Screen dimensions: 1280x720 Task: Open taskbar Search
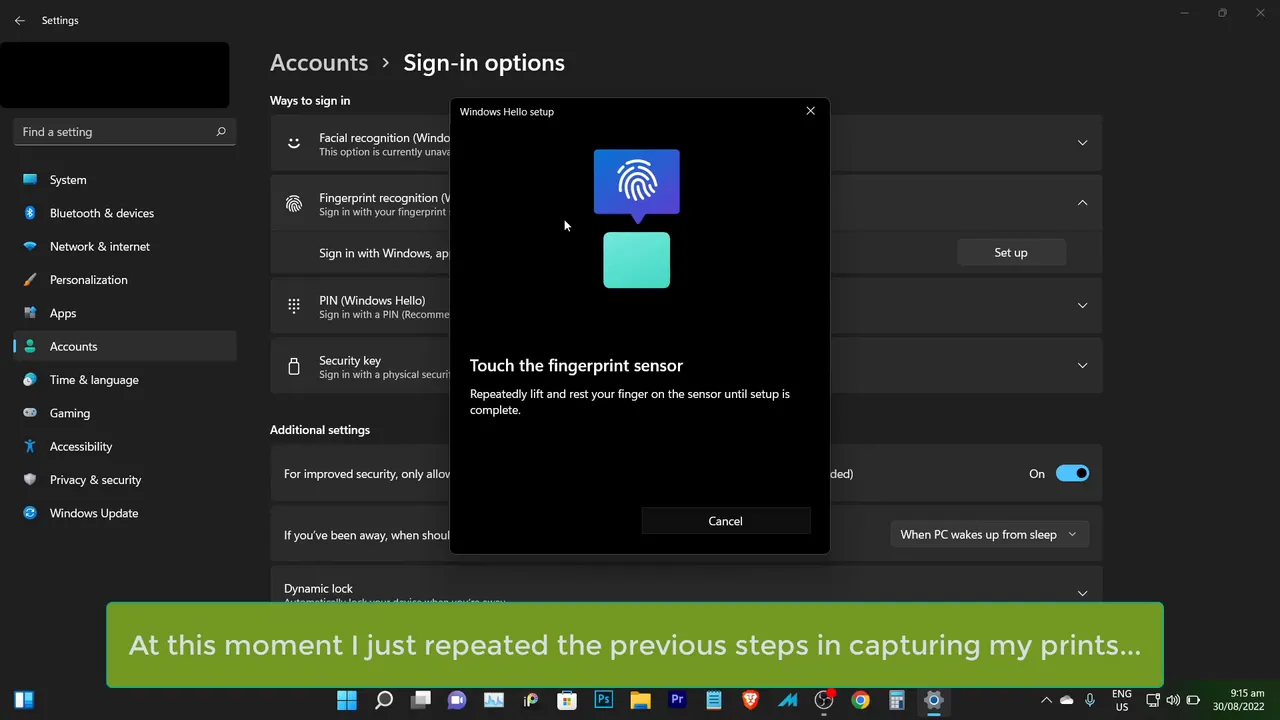click(x=384, y=700)
